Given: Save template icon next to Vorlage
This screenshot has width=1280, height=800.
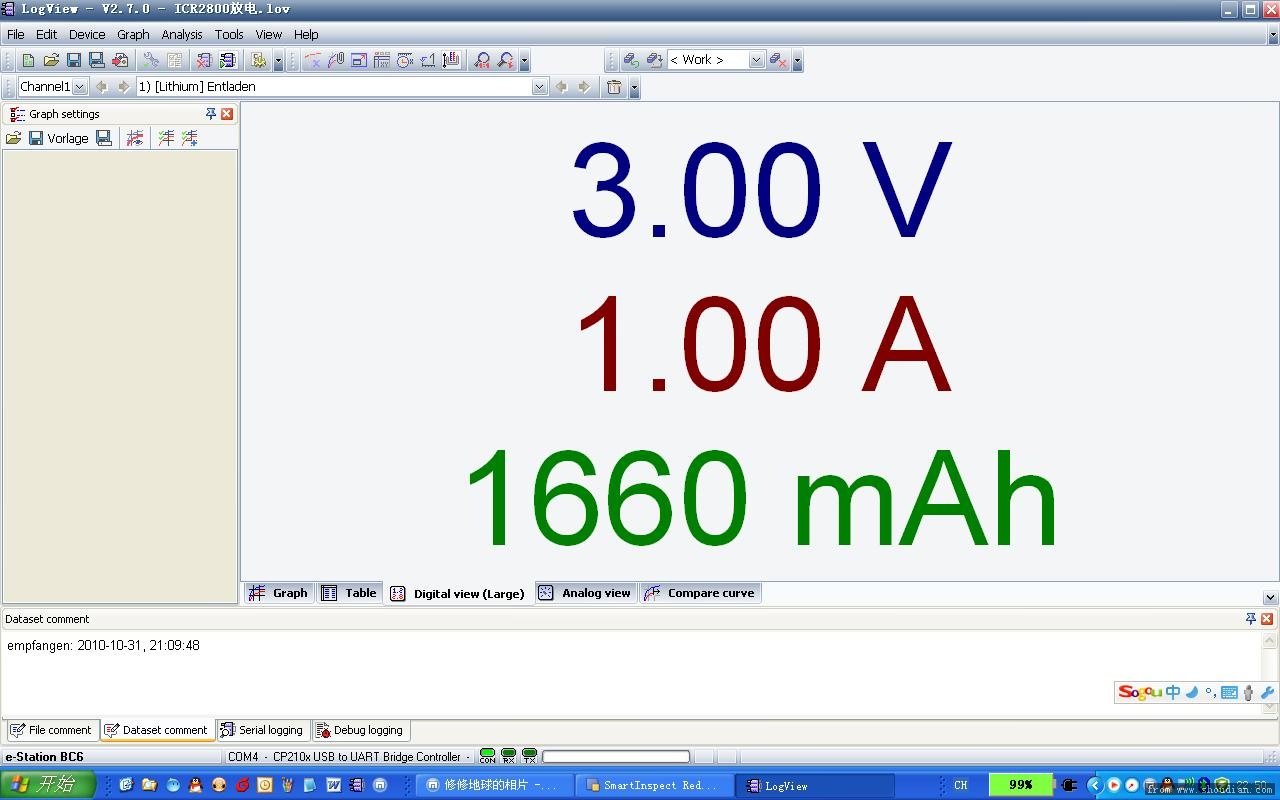Looking at the screenshot, I should point(35,138).
